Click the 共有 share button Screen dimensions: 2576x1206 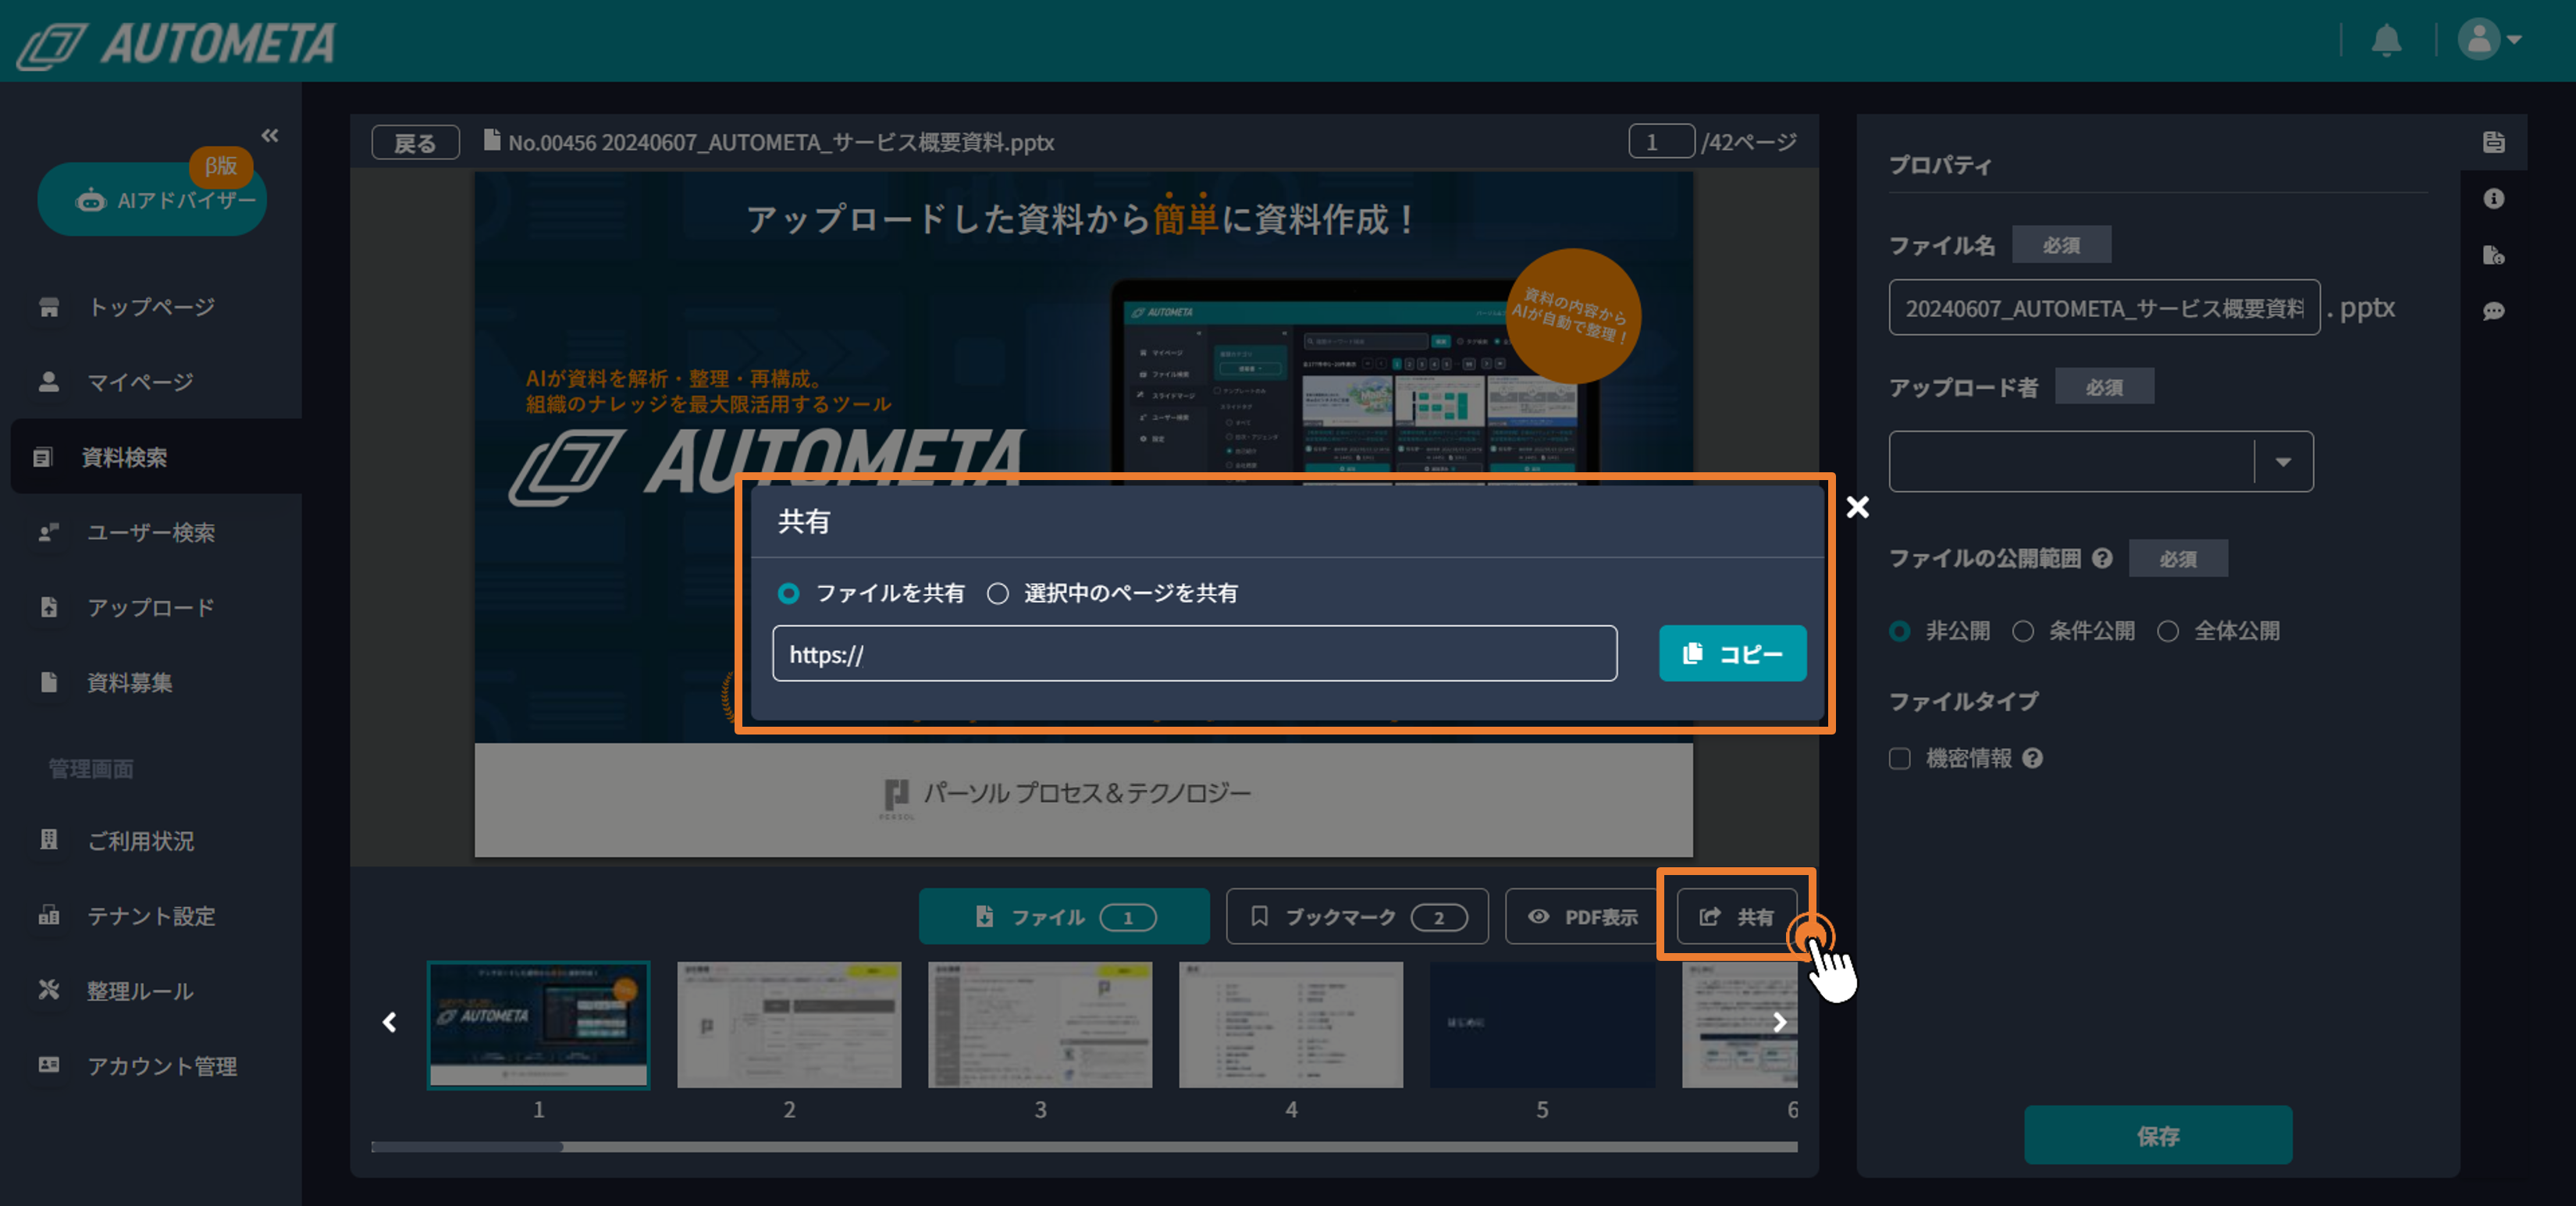pos(1737,915)
